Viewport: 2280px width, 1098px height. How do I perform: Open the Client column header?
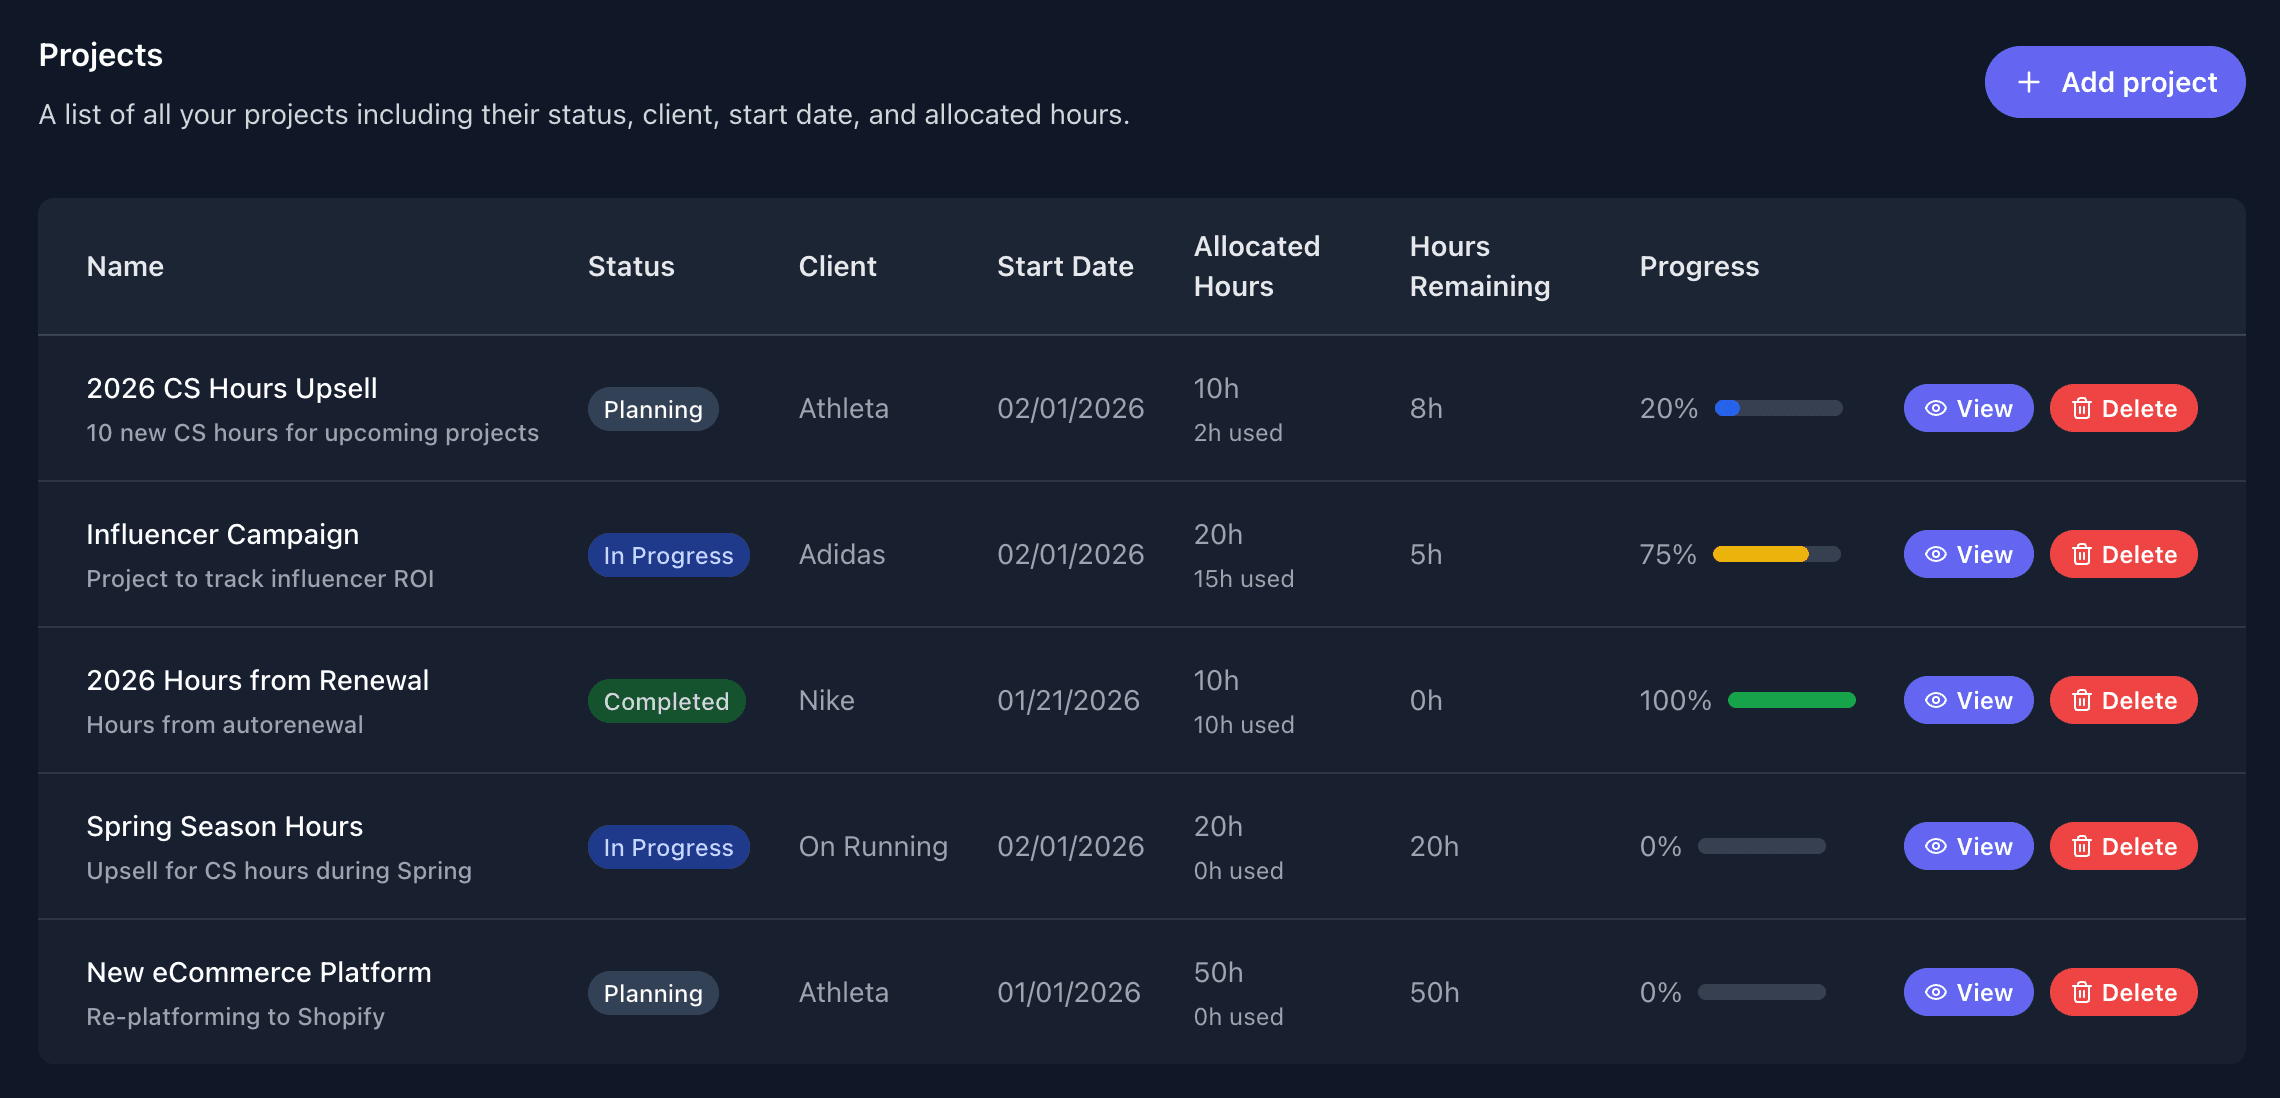tap(837, 266)
